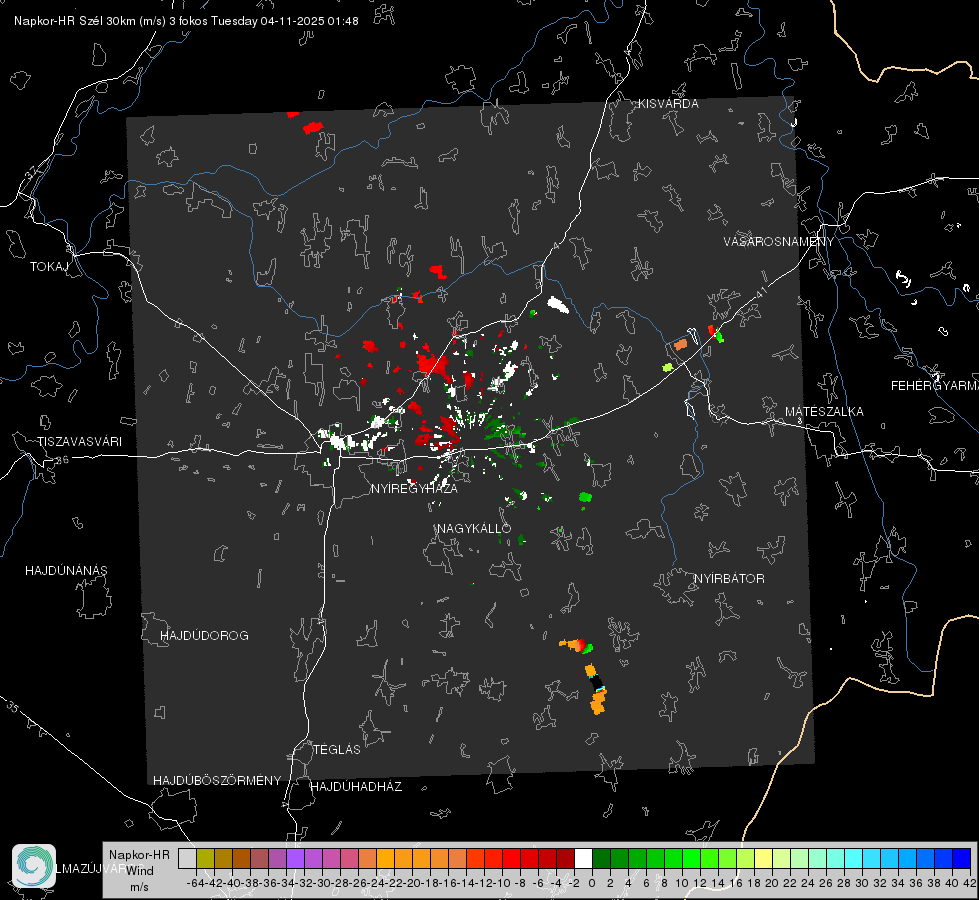This screenshot has width=979, height=900.
Task: Click the HAJDÚDOROG town label
Action: [x=204, y=636]
